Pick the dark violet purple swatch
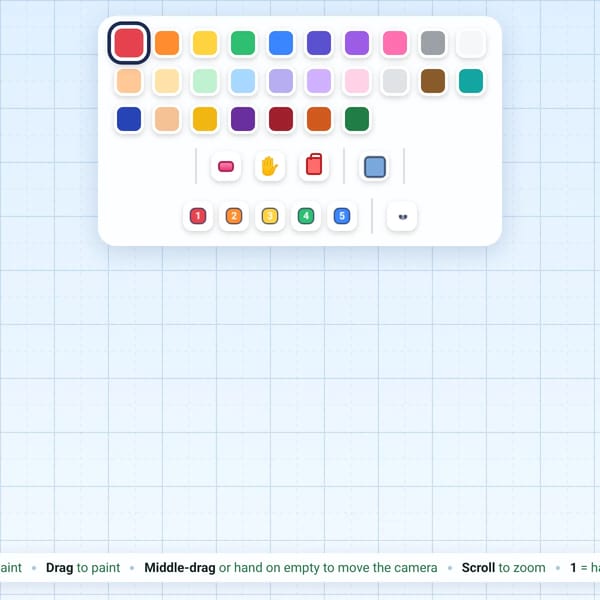 point(243,119)
